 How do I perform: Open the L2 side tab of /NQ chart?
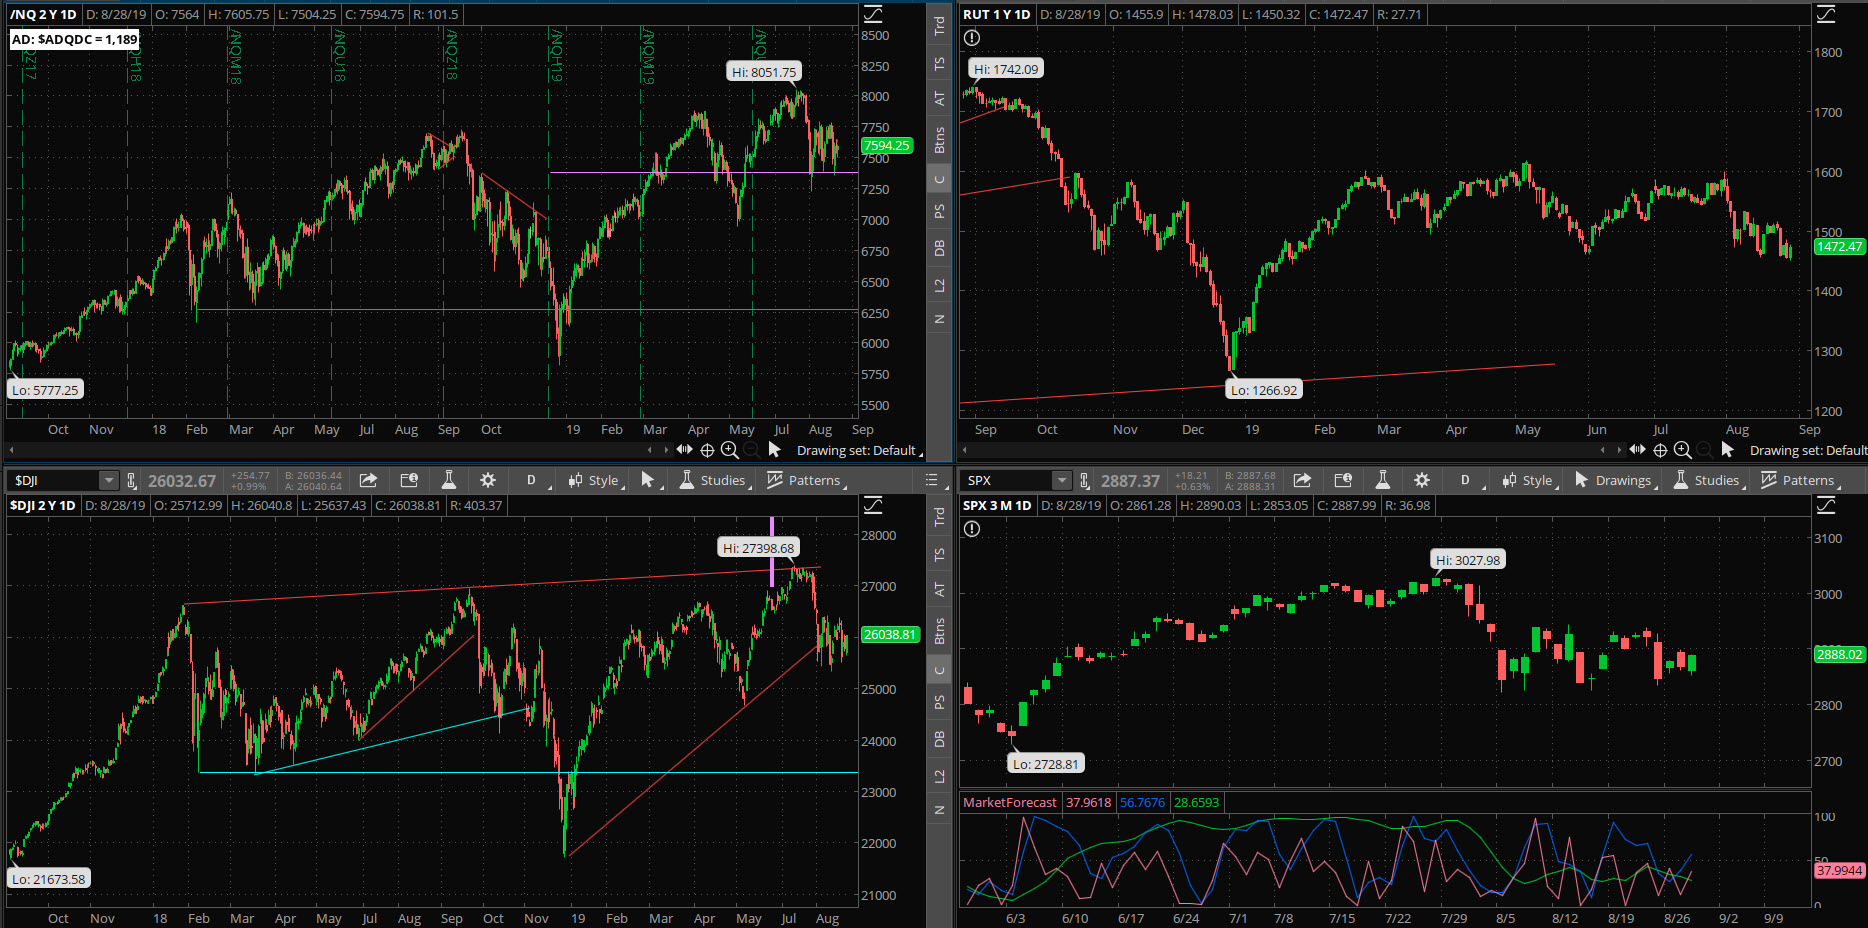[x=939, y=286]
